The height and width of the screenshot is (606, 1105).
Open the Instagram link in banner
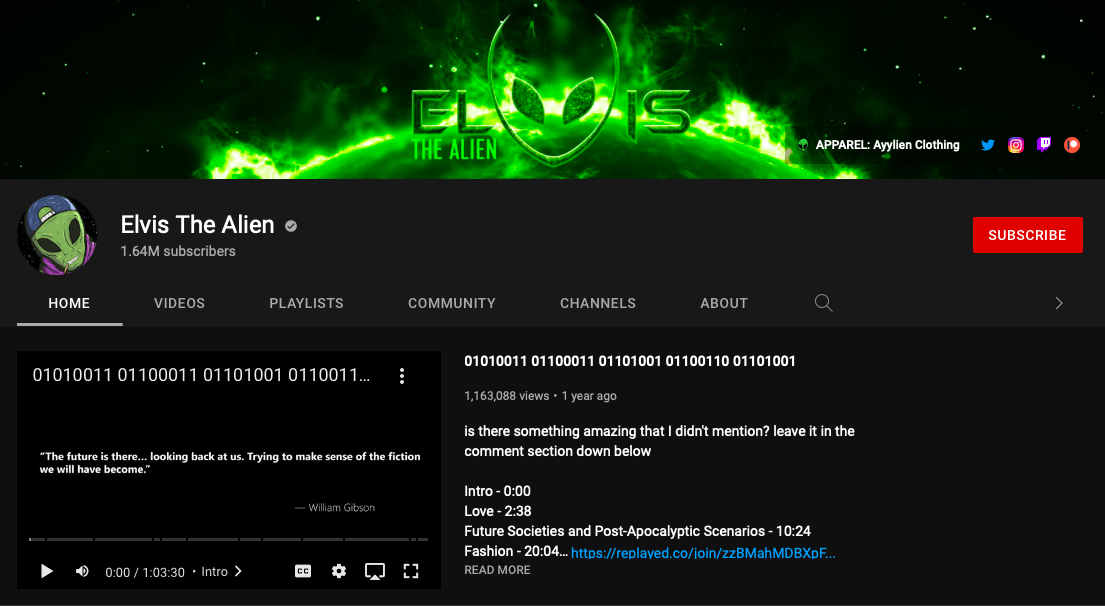tap(1016, 145)
